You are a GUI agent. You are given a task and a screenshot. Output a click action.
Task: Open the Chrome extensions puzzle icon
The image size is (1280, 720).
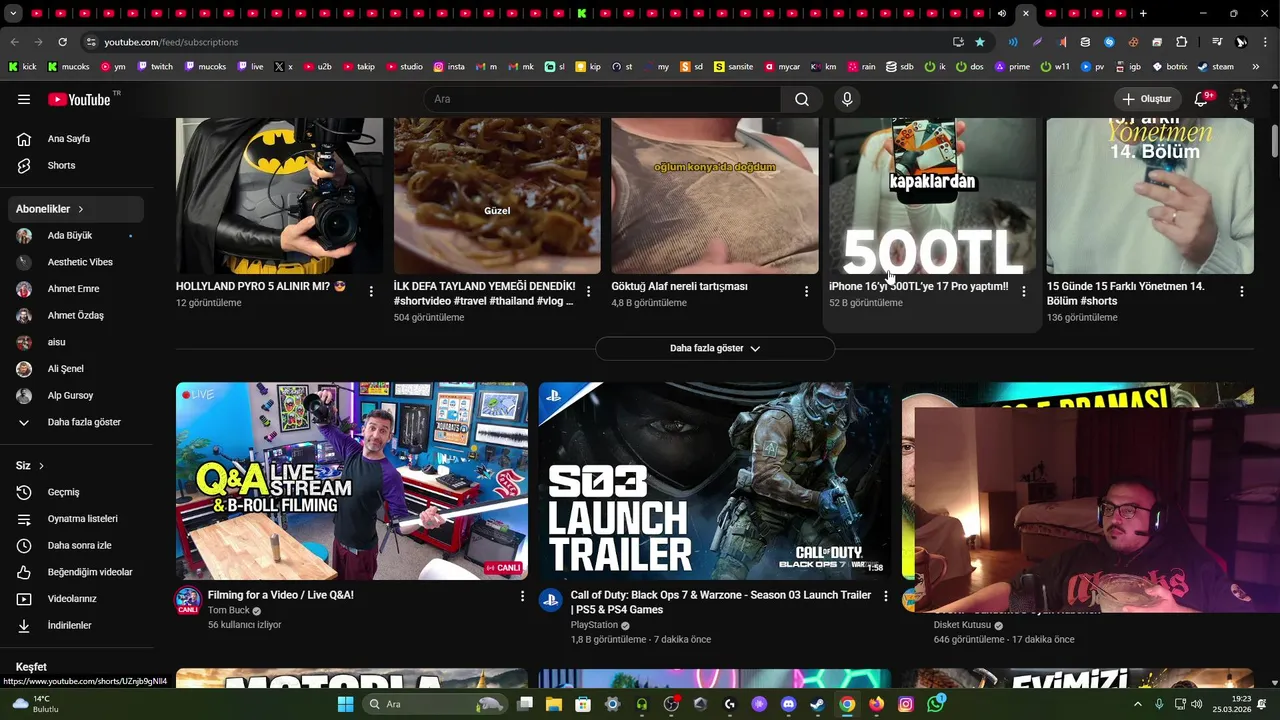[1181, 42]
